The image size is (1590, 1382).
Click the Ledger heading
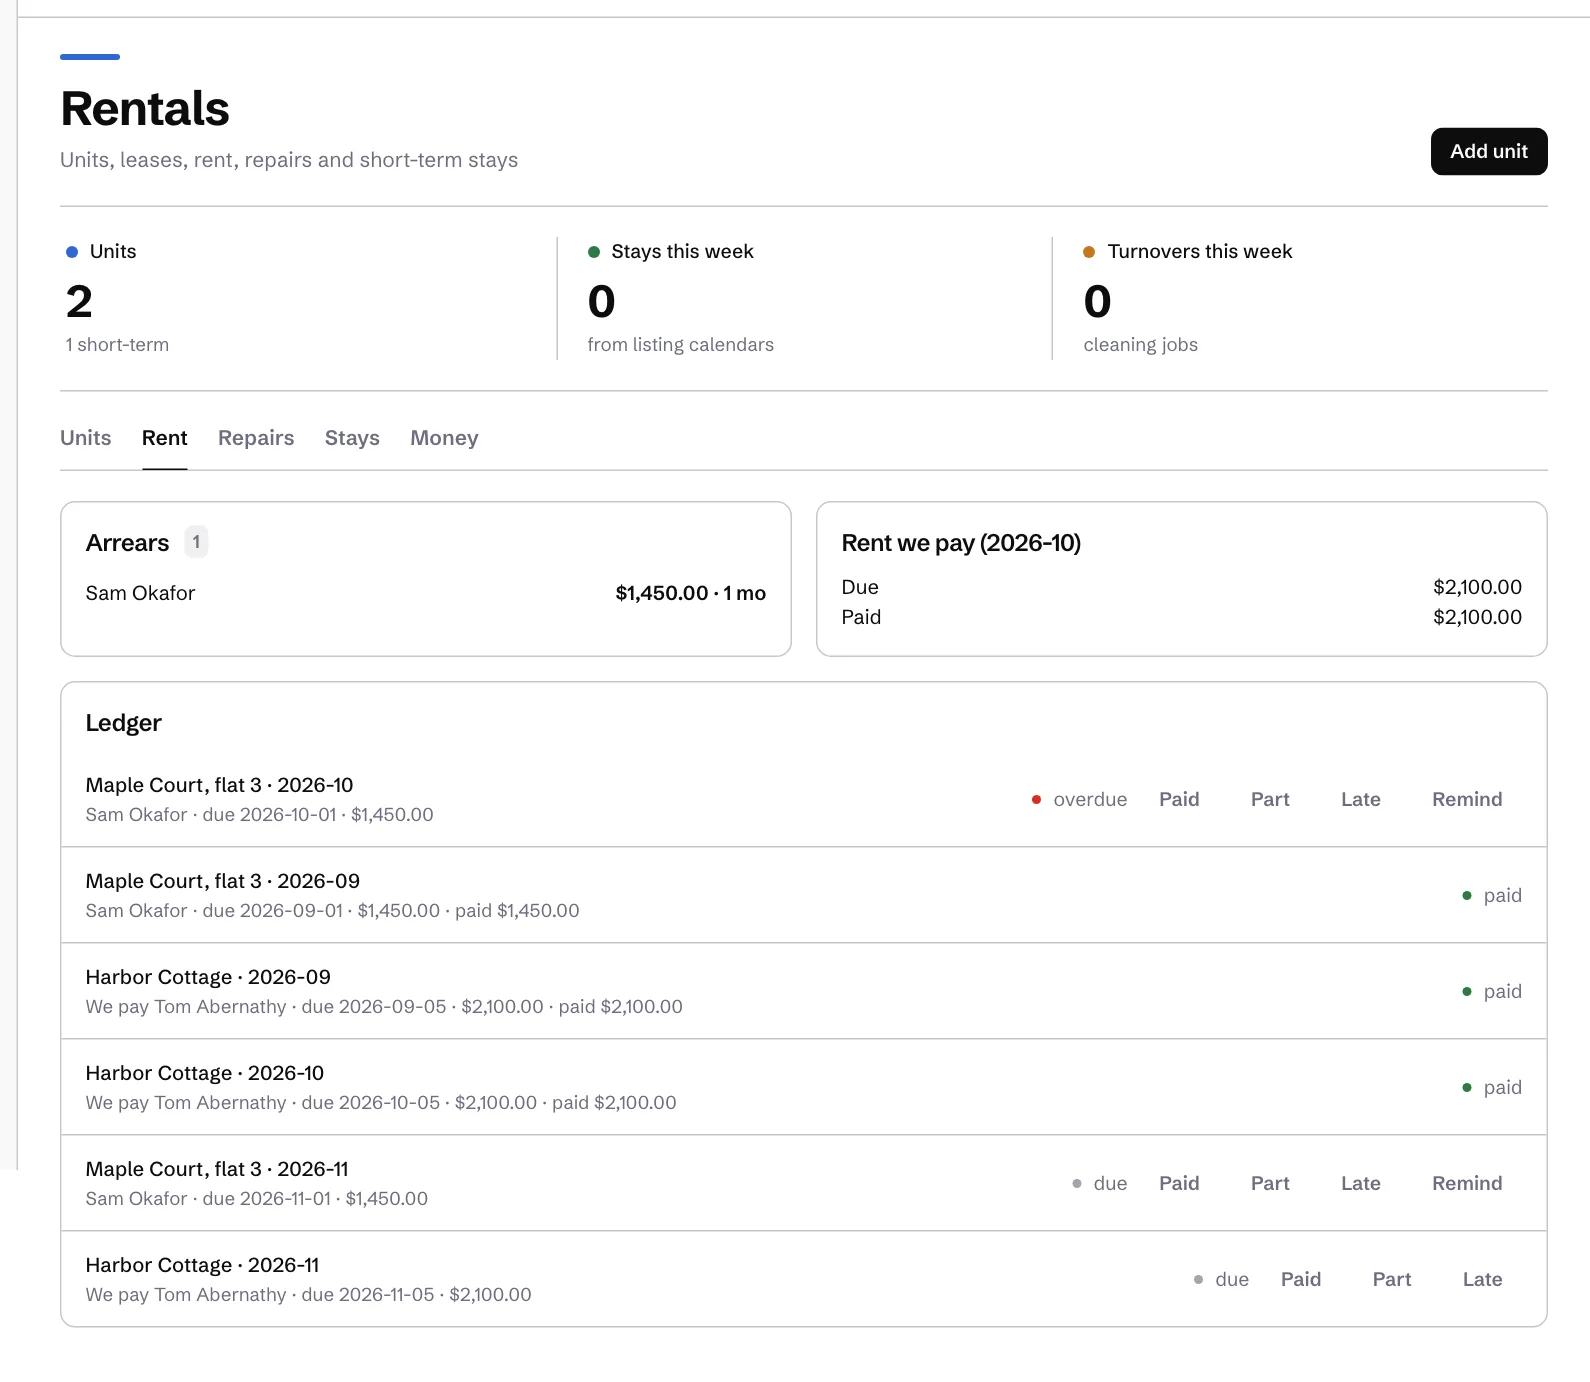(124, 723)
